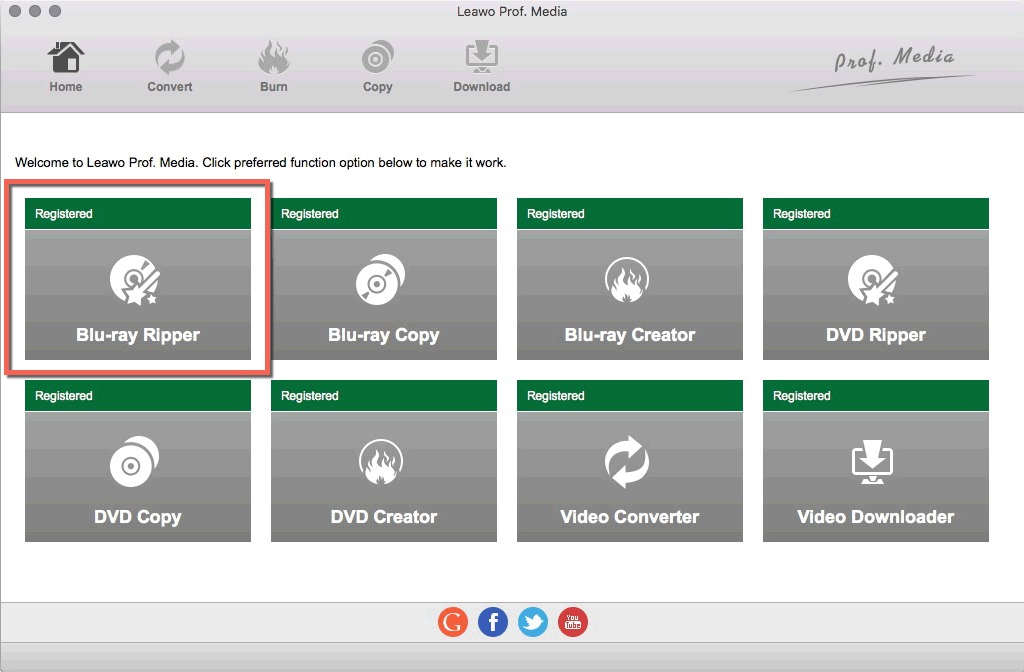The height and width of the screenshot is (672, 1024).
Task: Launch the DVD Ripper tile
Action: pos(876,279)
